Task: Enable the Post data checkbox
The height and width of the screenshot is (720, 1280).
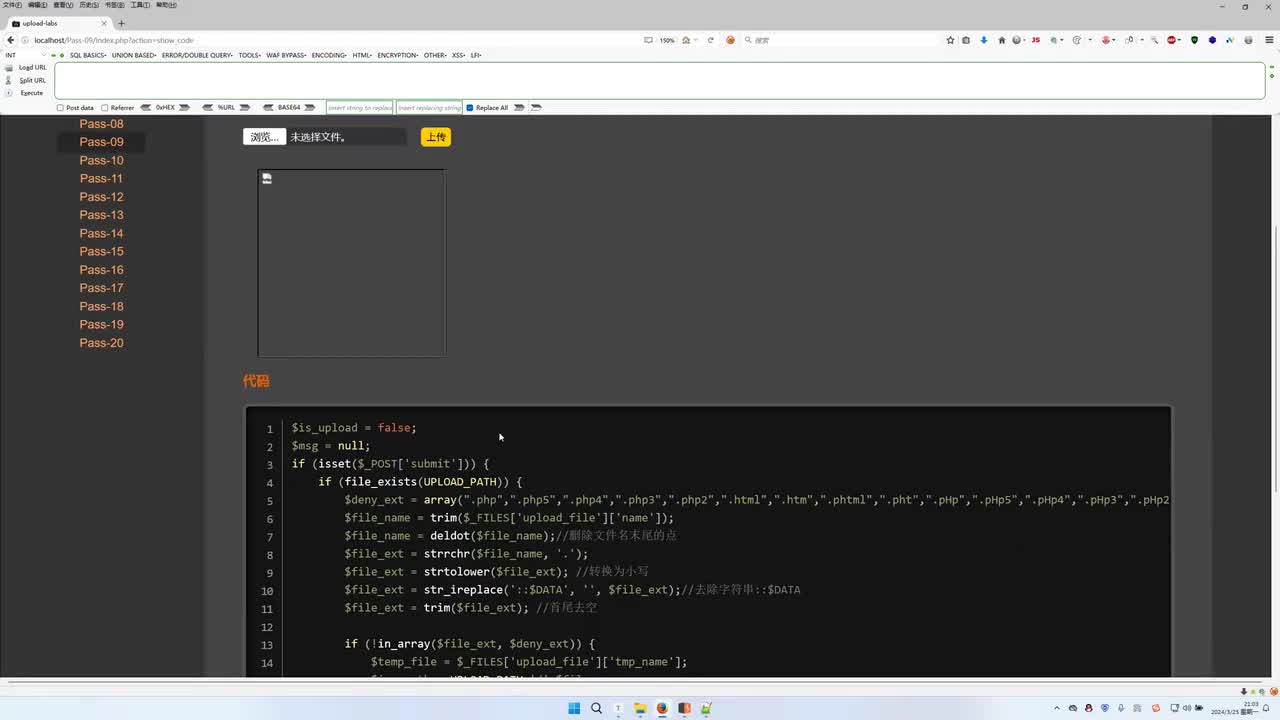Action: (x=60, y=108)
